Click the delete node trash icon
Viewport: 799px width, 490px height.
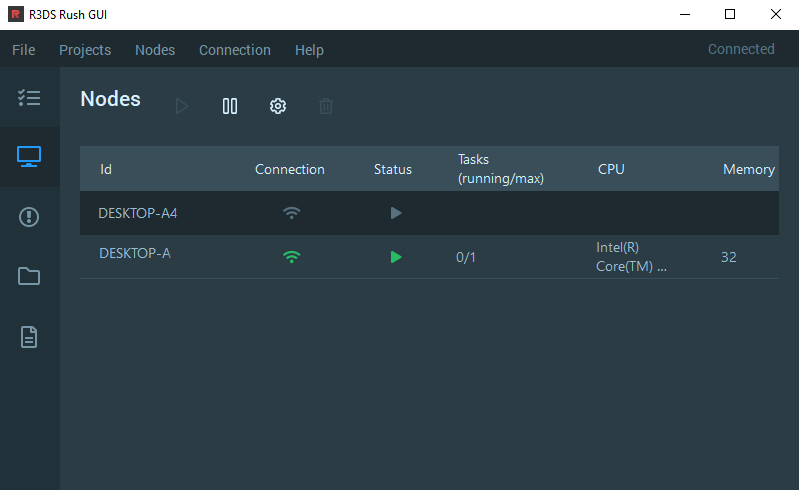point(326,106)
